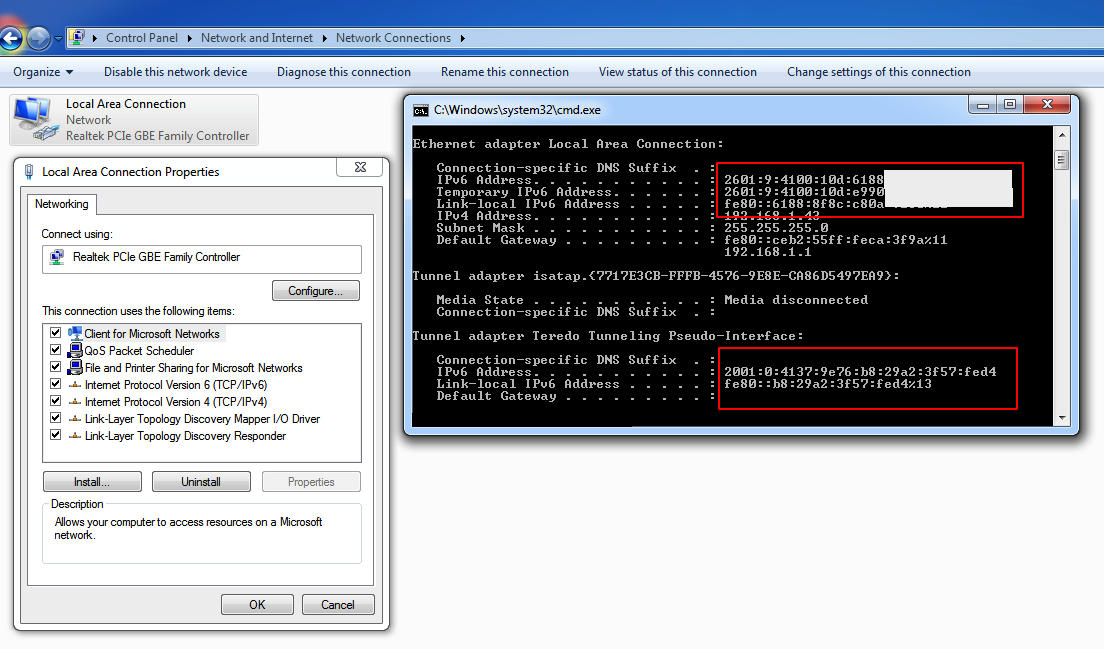The height and width of the screenshot is (649, 1104).
Task: Click Disable this network device
Action: click(x=175, y=72)
